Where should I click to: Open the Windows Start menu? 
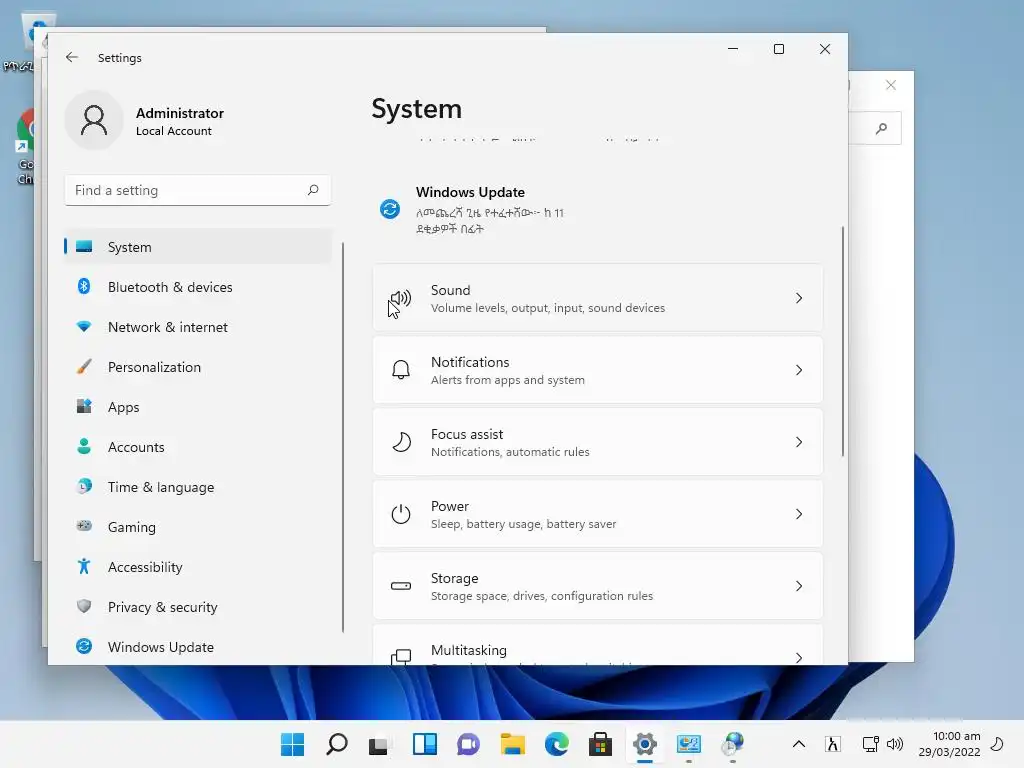(x=293, y=744)
